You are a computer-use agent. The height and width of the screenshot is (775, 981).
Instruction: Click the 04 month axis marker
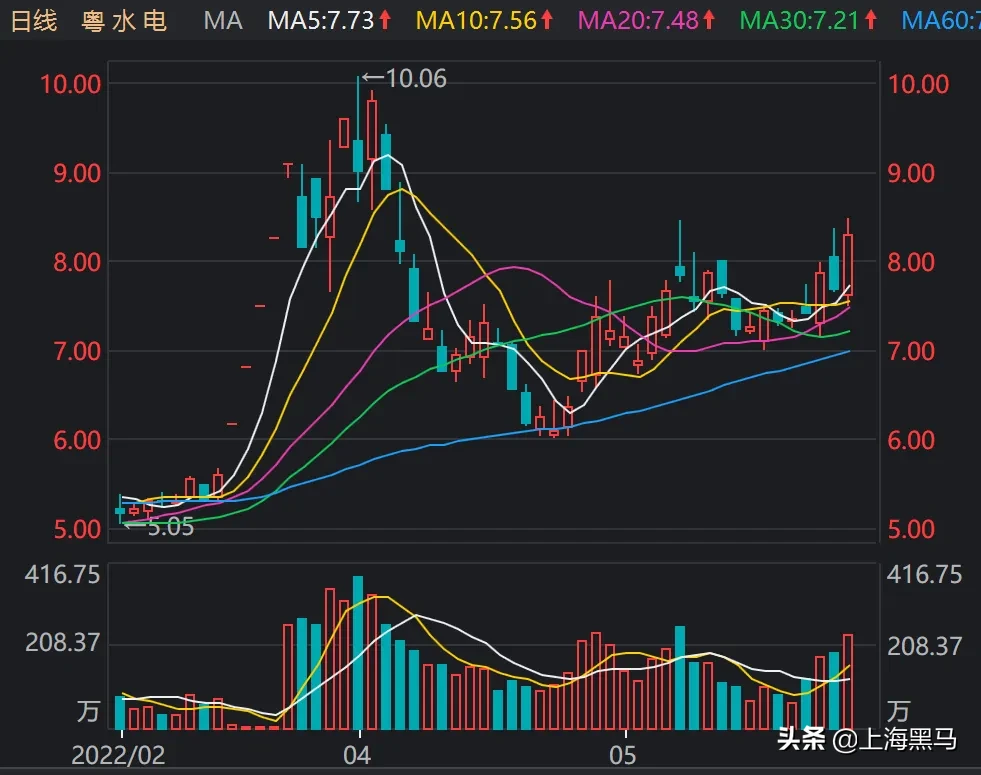(x=357, y=755)
